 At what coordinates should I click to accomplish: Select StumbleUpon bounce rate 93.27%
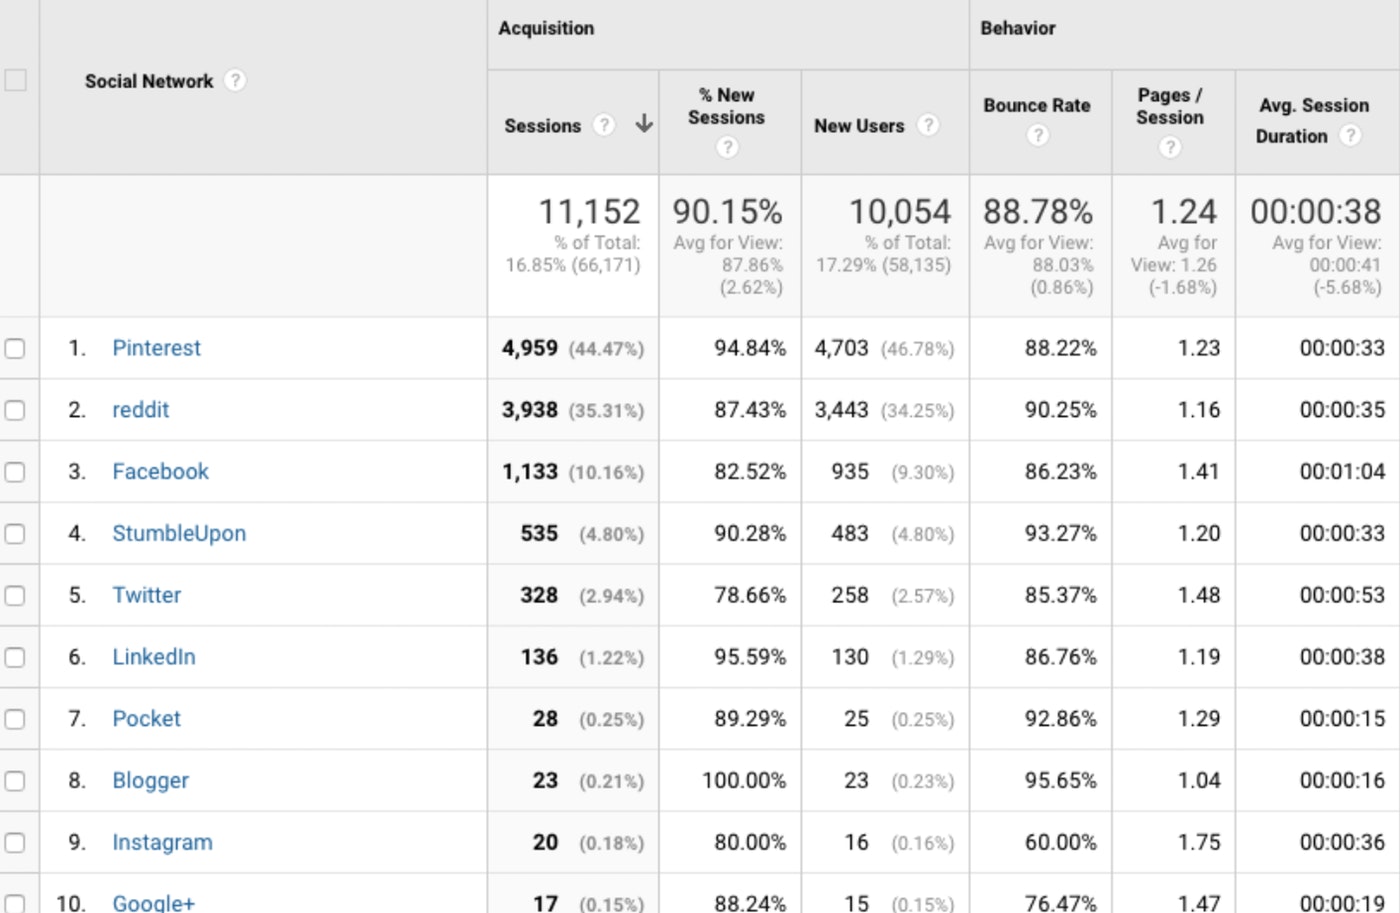tap(1061, 534)
